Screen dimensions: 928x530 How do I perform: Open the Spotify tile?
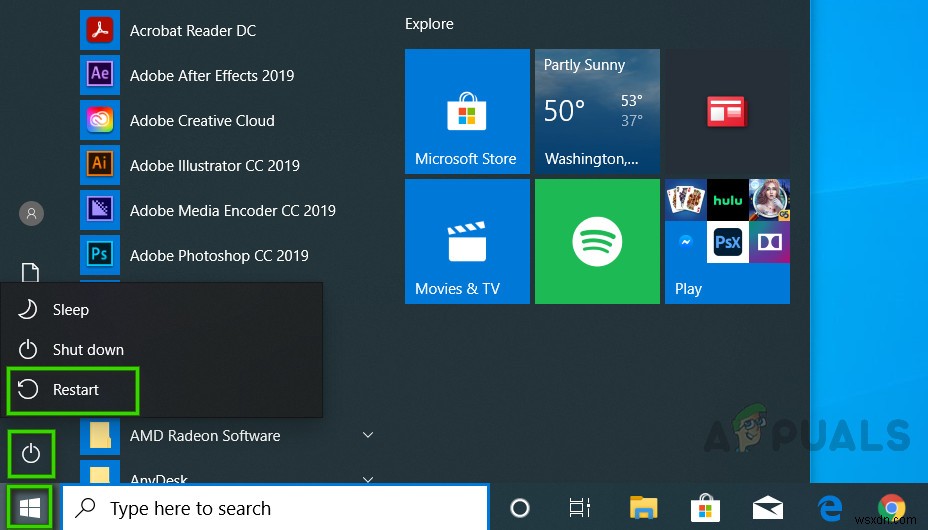pyautogui.click(x=597, y=241)
